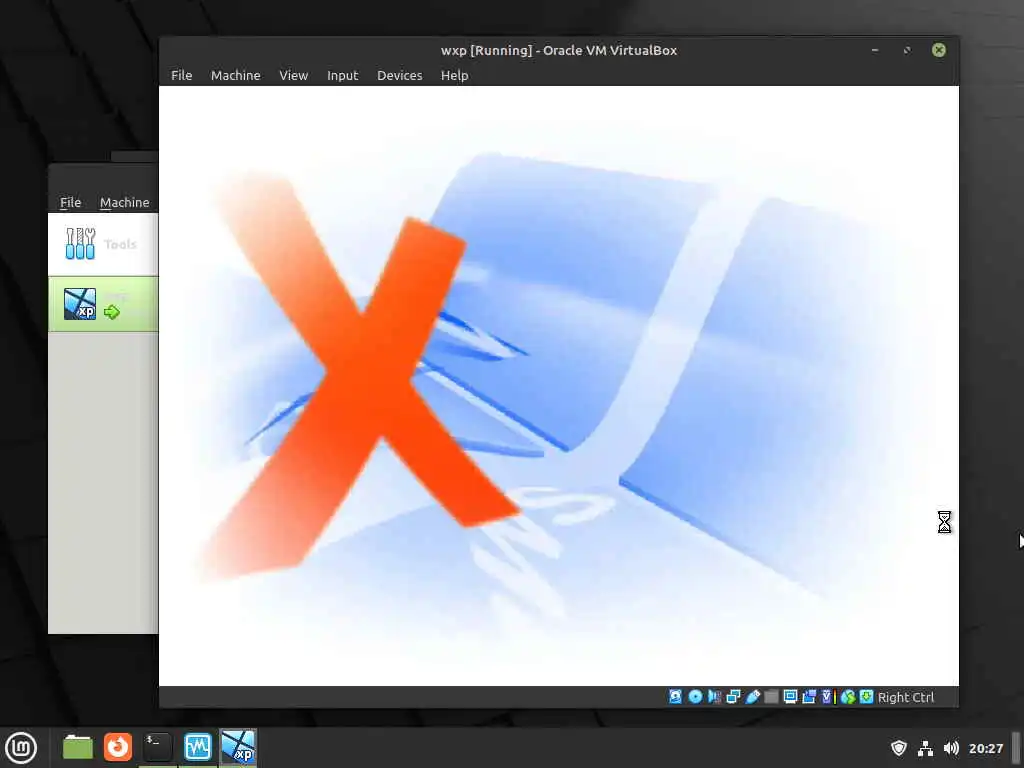Open the View menu in VM window

tap(293, 75)
